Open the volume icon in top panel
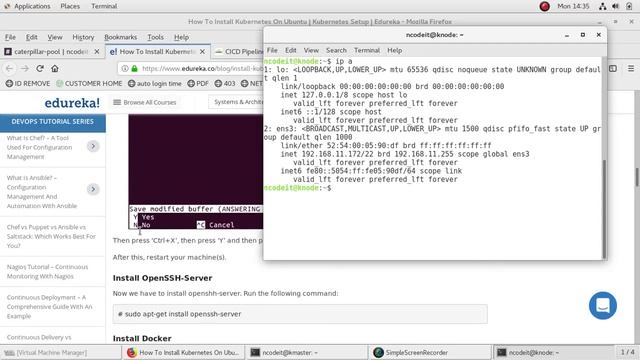 (616, 6)
